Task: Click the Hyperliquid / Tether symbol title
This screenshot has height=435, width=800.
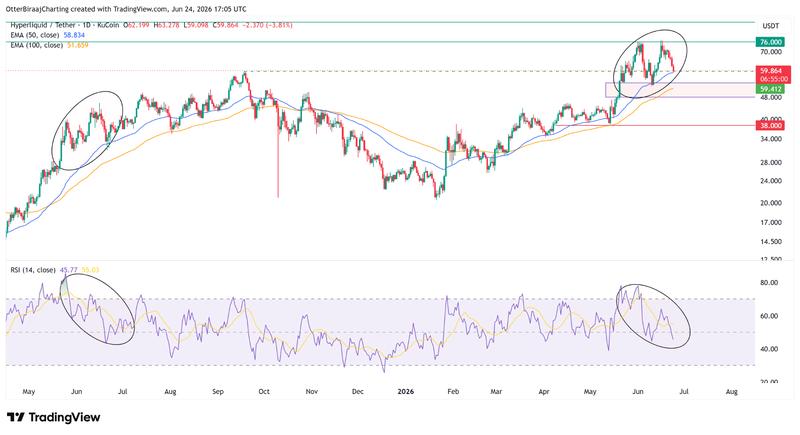Action: click(x=42, y=24)
